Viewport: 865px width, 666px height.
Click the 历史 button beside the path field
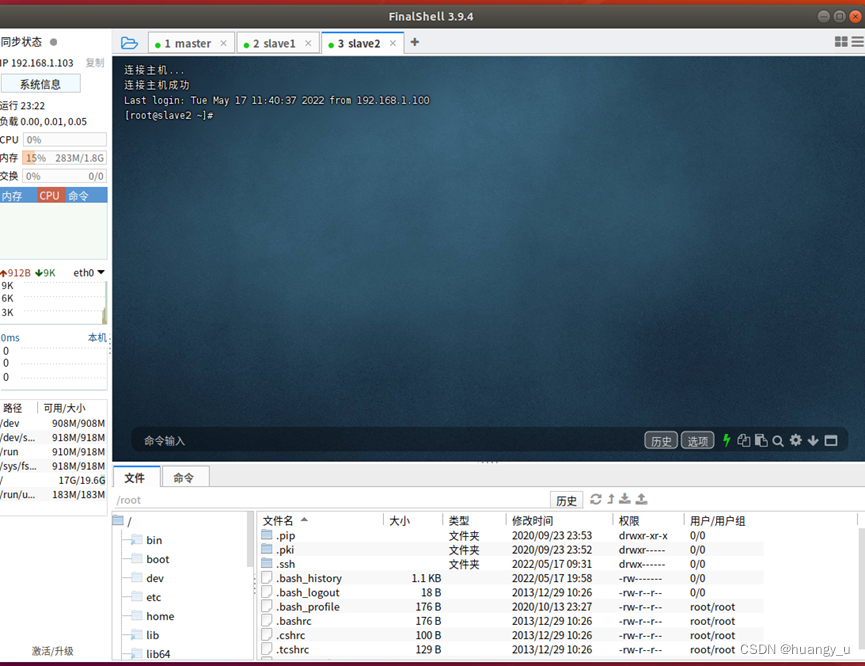pyautogui.click(x=567, y=500)
